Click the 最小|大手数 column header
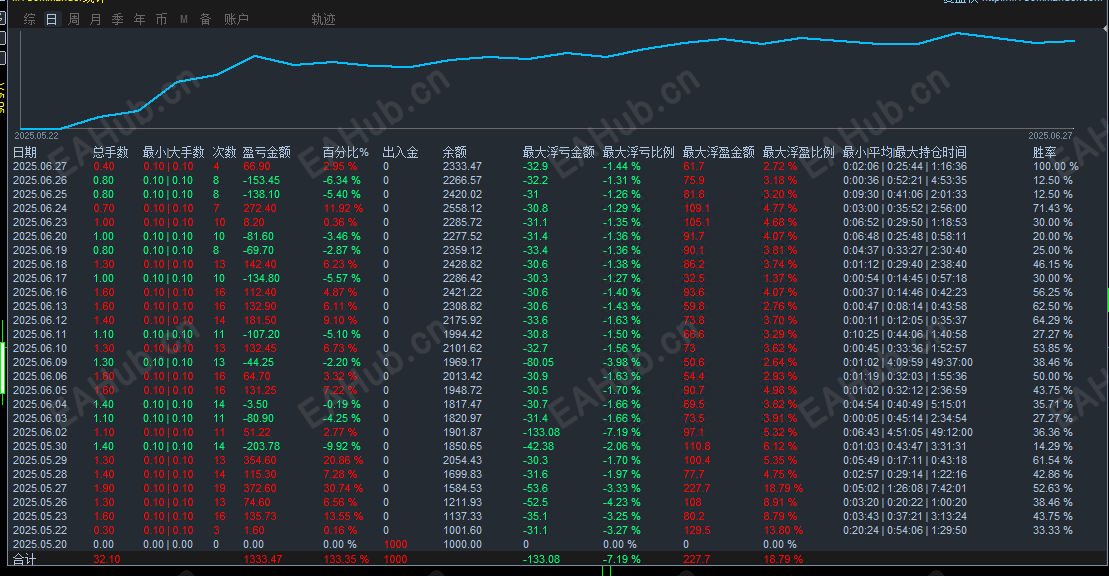 tap(173, 152)
